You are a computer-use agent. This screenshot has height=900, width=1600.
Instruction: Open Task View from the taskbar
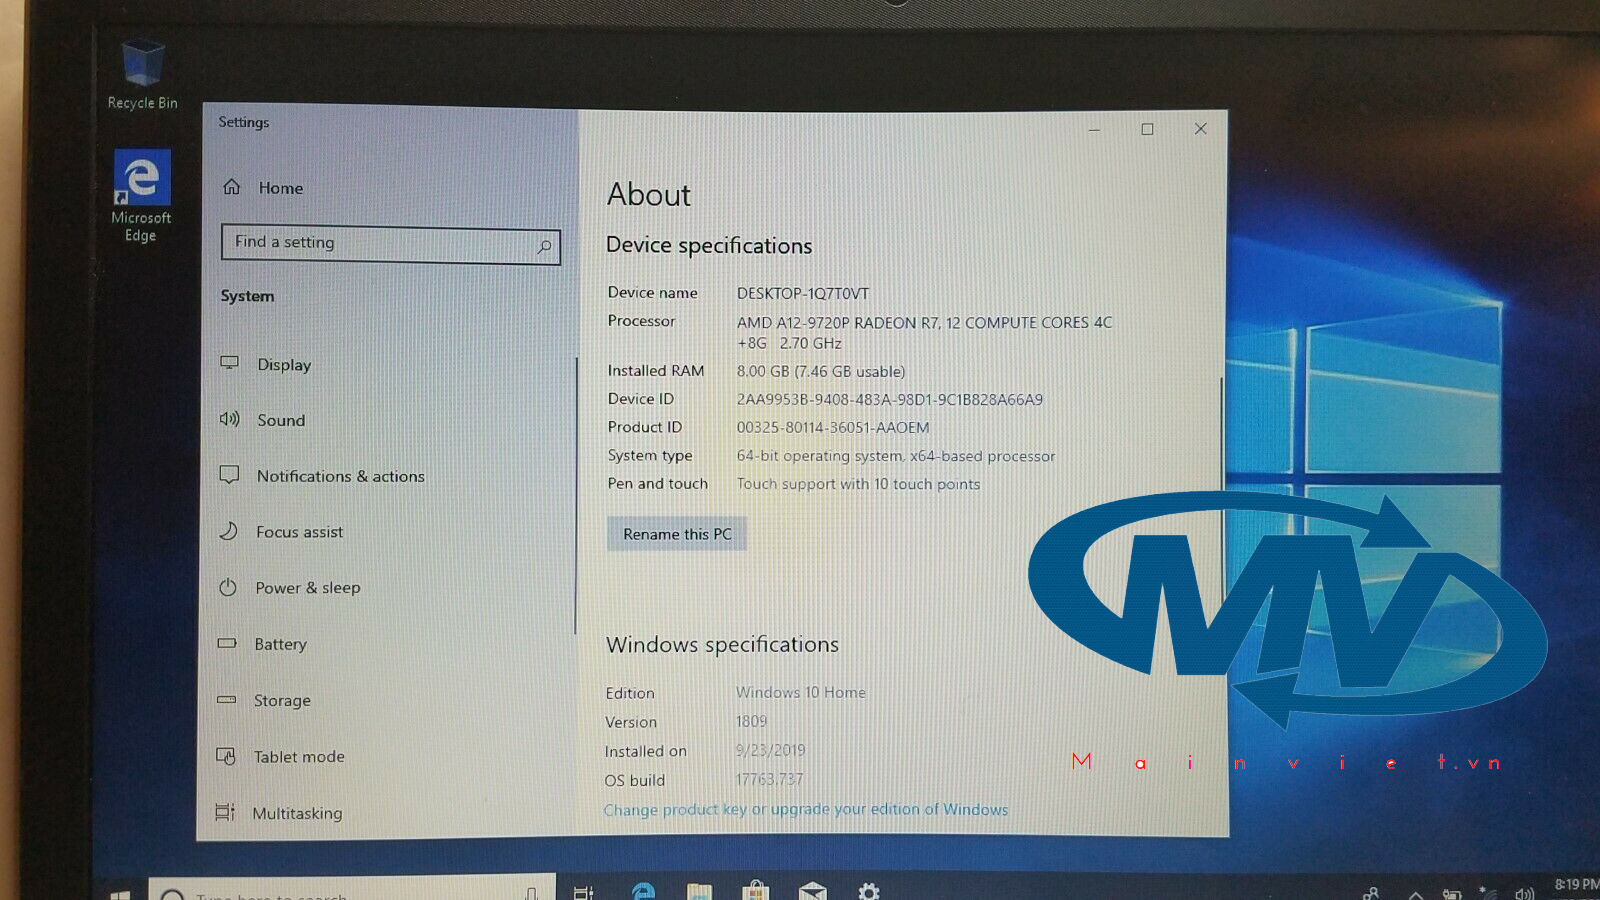point(584,892)
